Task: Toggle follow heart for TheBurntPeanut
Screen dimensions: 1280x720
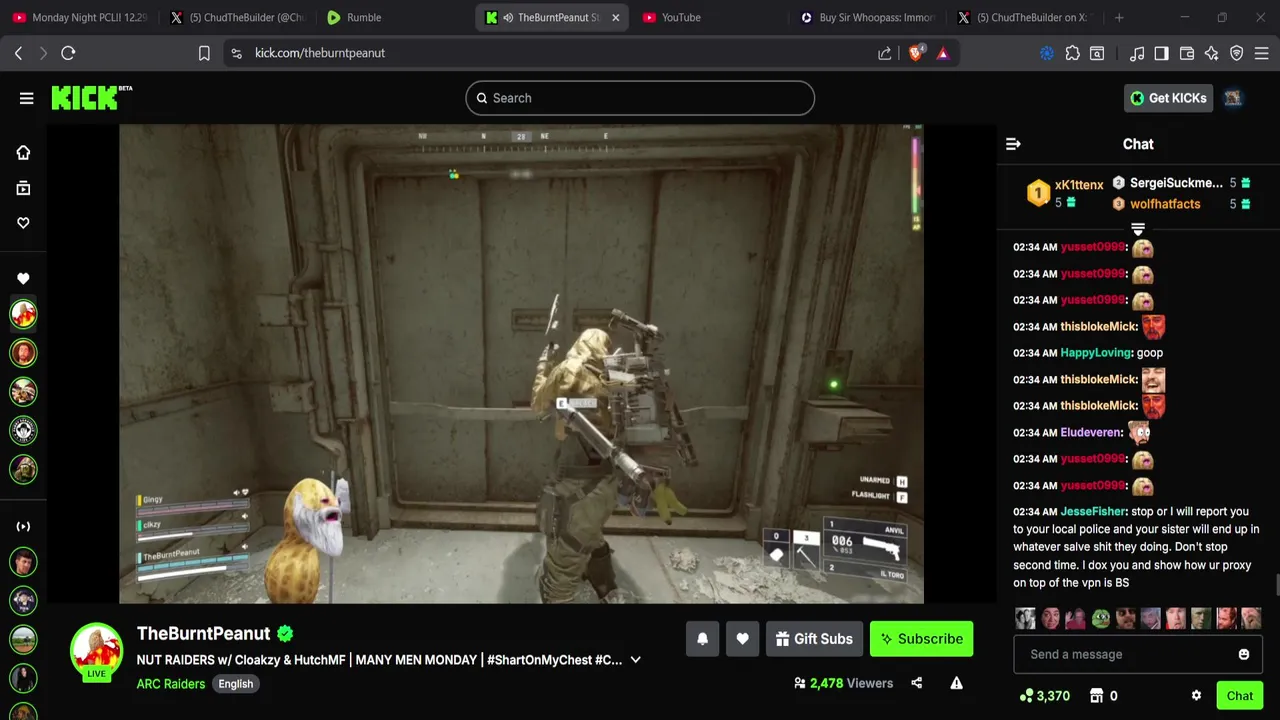Action: [x=742, y=639]
